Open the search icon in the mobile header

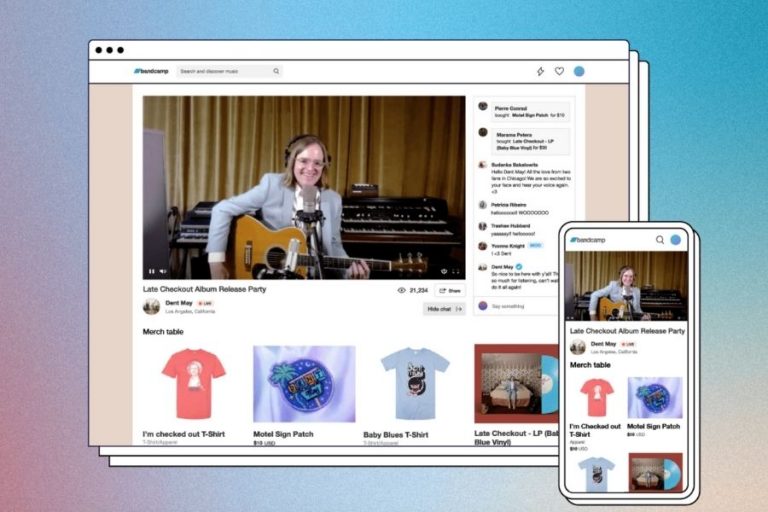pyautogui.click(x=660, y=240)
